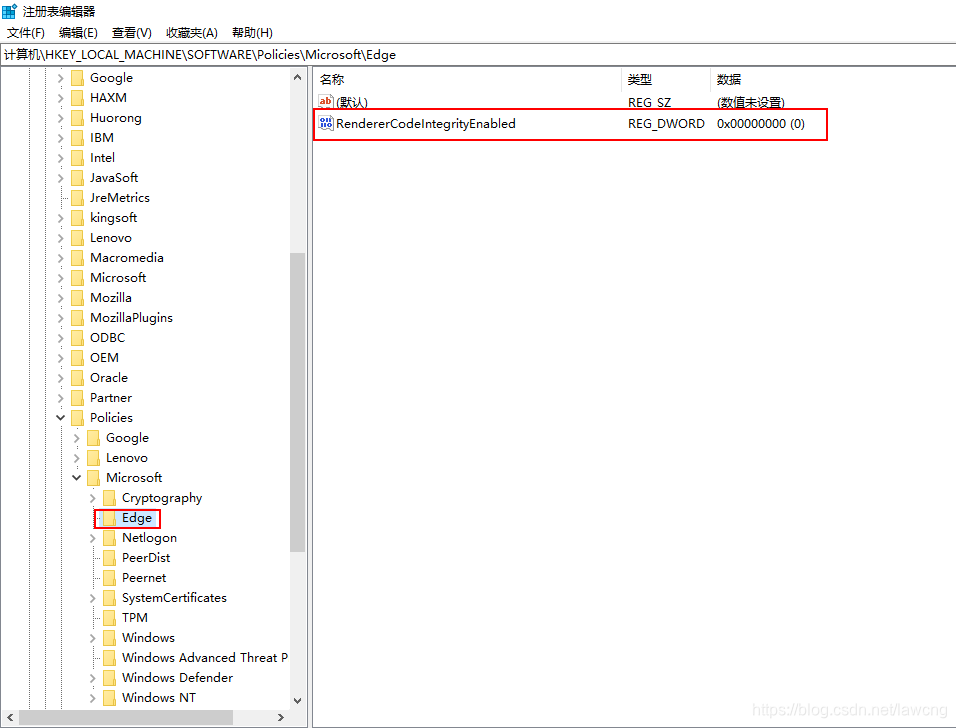This screenshot has height=728, width=956.
Task: Click the registry path address bar
Action: [478, 55]
